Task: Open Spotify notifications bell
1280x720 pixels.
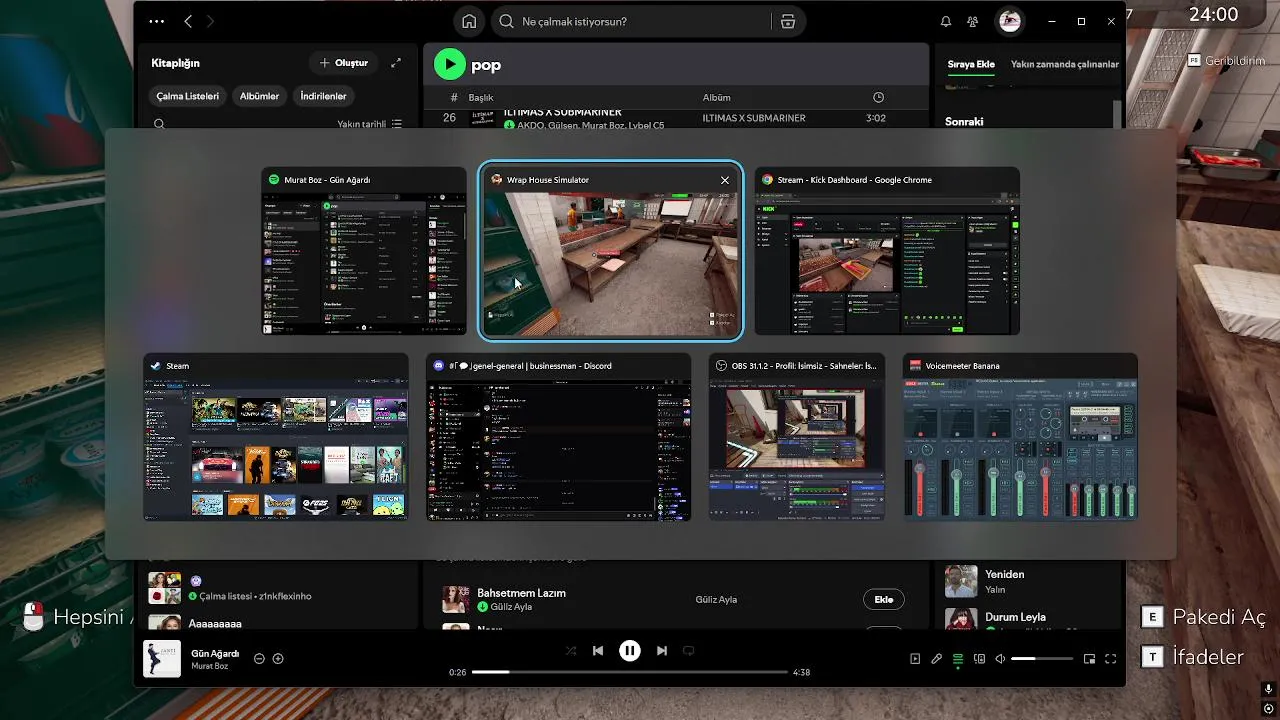Action: tap(946, 21)
